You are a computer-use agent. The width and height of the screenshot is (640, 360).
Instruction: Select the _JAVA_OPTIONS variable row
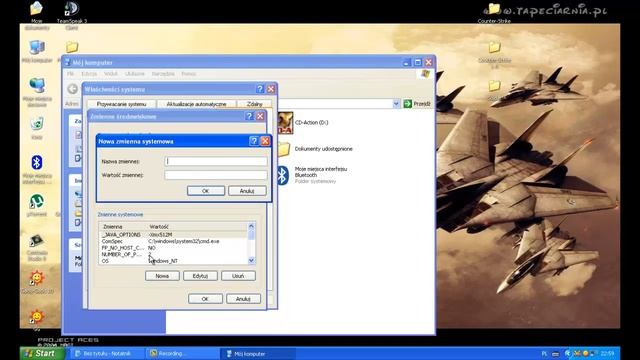coord(173,235)
